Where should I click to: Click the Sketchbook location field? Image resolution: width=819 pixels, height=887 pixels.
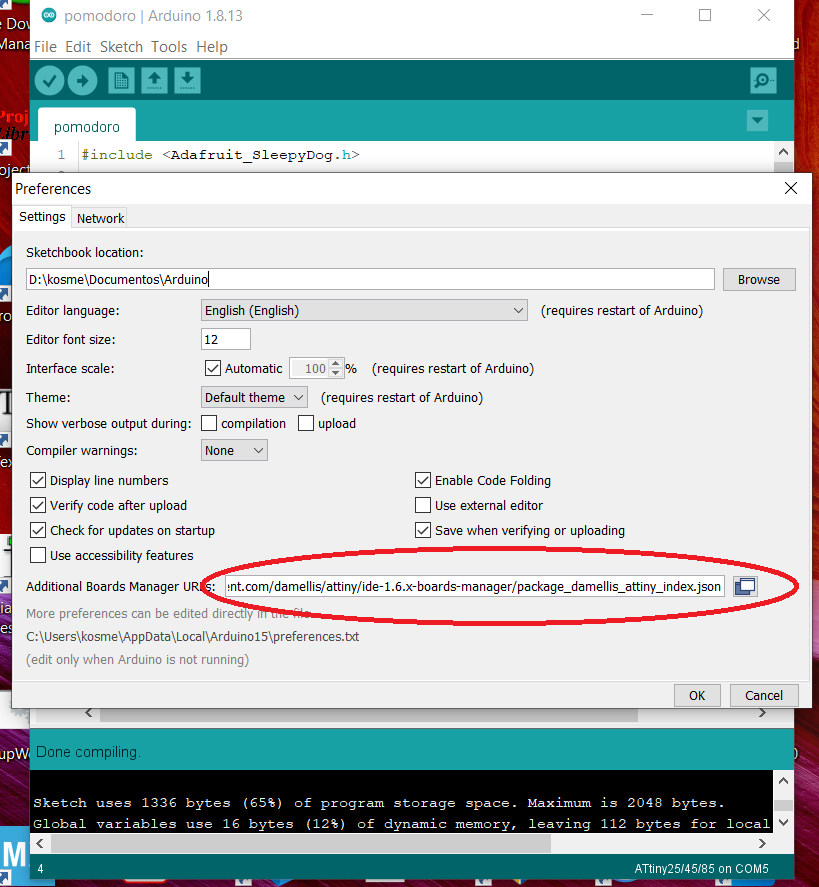pyautogui.click(x=370, y=279)
